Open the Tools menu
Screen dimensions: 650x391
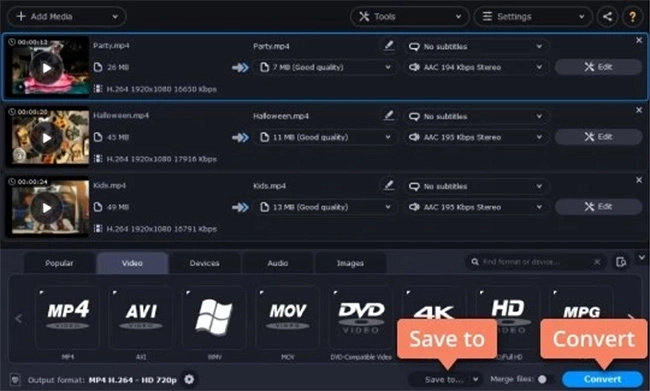(x=410, y=17)
